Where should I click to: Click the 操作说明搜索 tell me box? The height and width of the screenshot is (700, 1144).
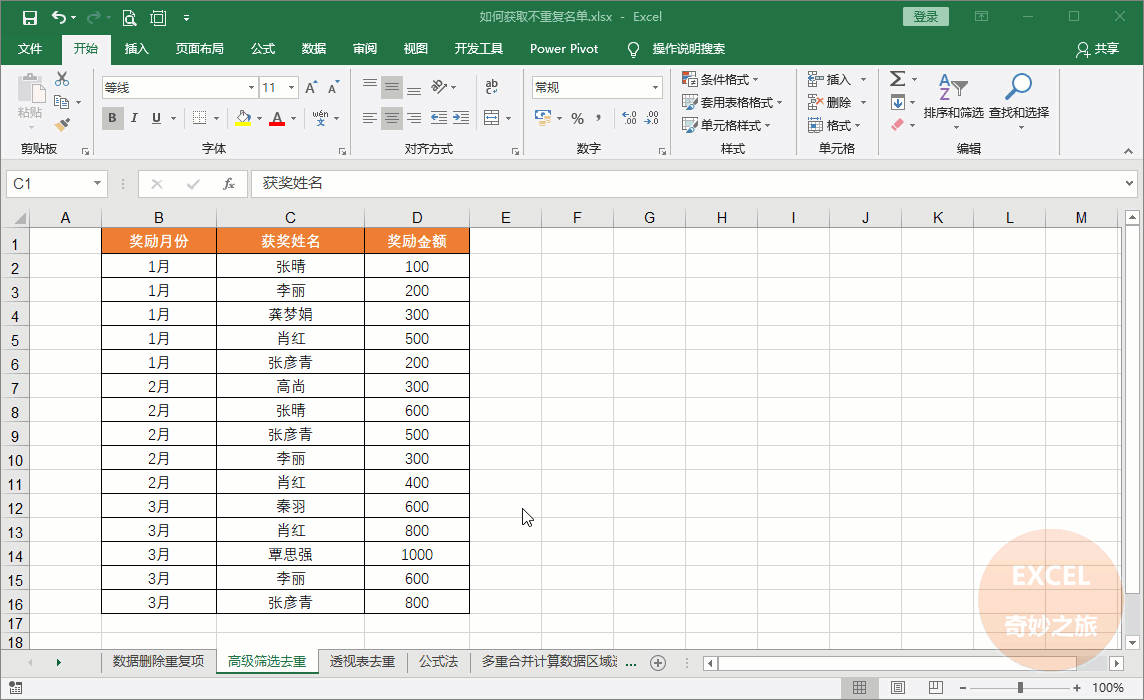click(688, 49)
